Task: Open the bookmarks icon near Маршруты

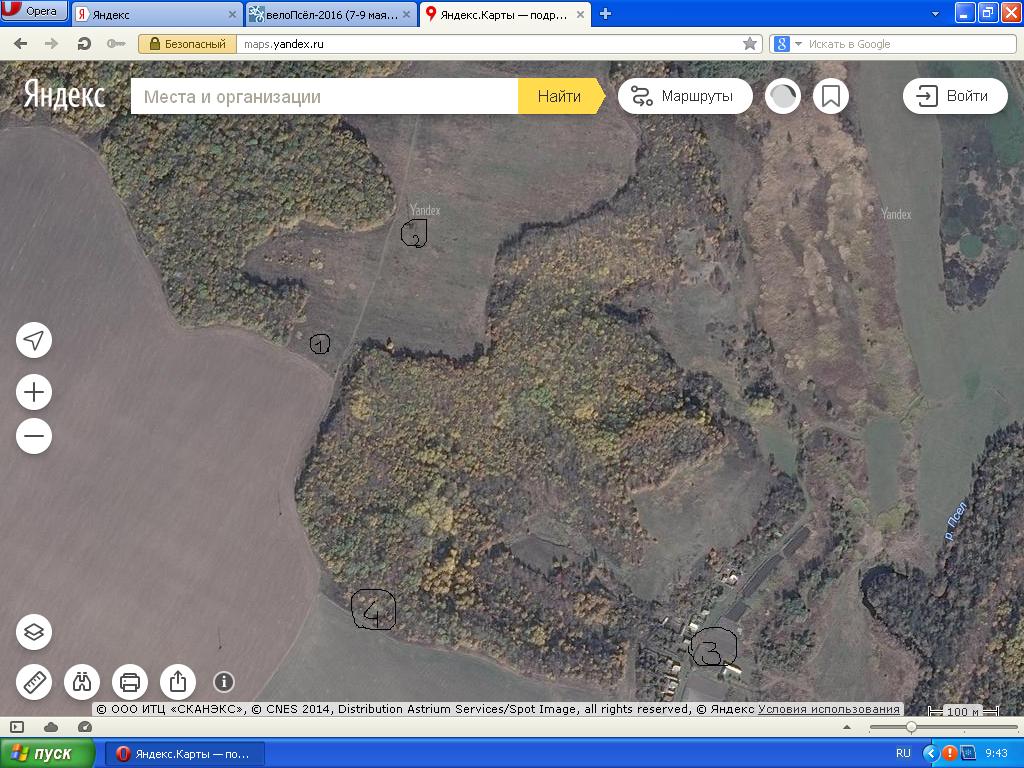Action: click(830, 96)
